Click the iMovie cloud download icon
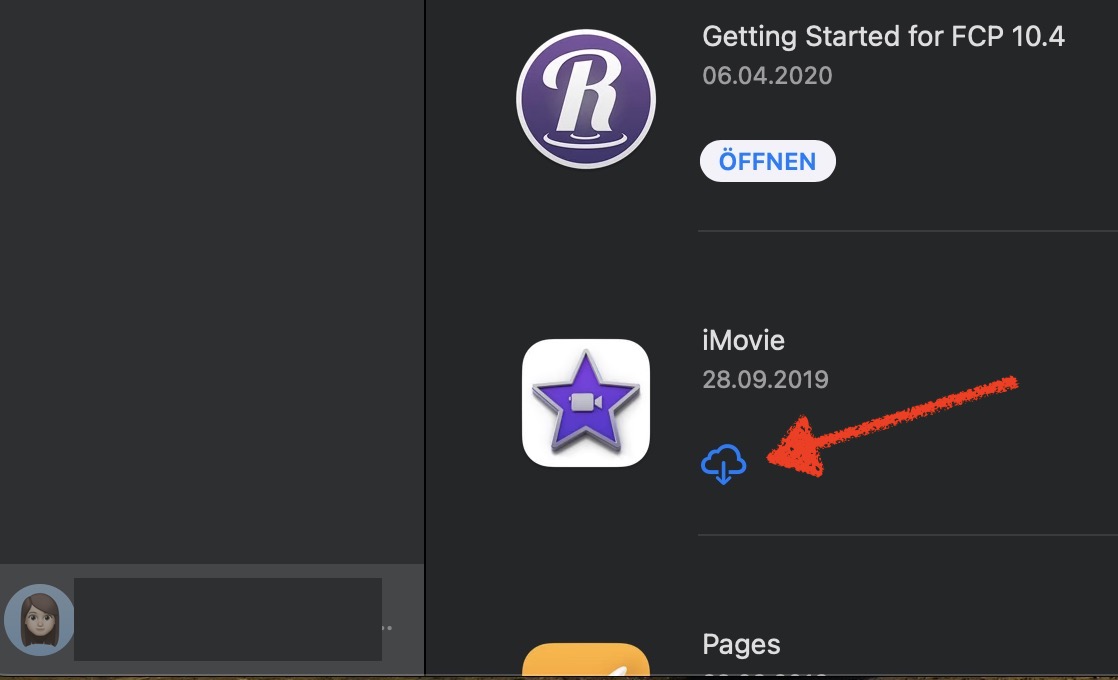The height and width of the screenshot is (680, 1118). pos(724,464)
